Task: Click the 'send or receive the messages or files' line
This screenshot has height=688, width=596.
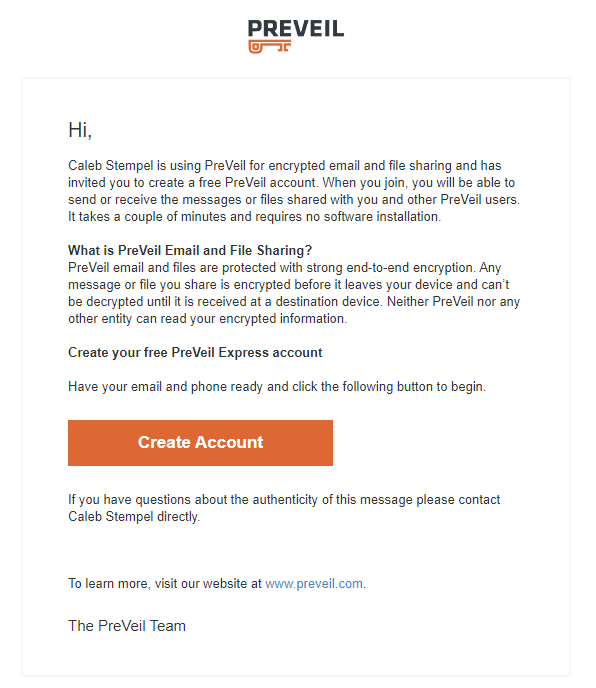Action: (x=294, y=200)
